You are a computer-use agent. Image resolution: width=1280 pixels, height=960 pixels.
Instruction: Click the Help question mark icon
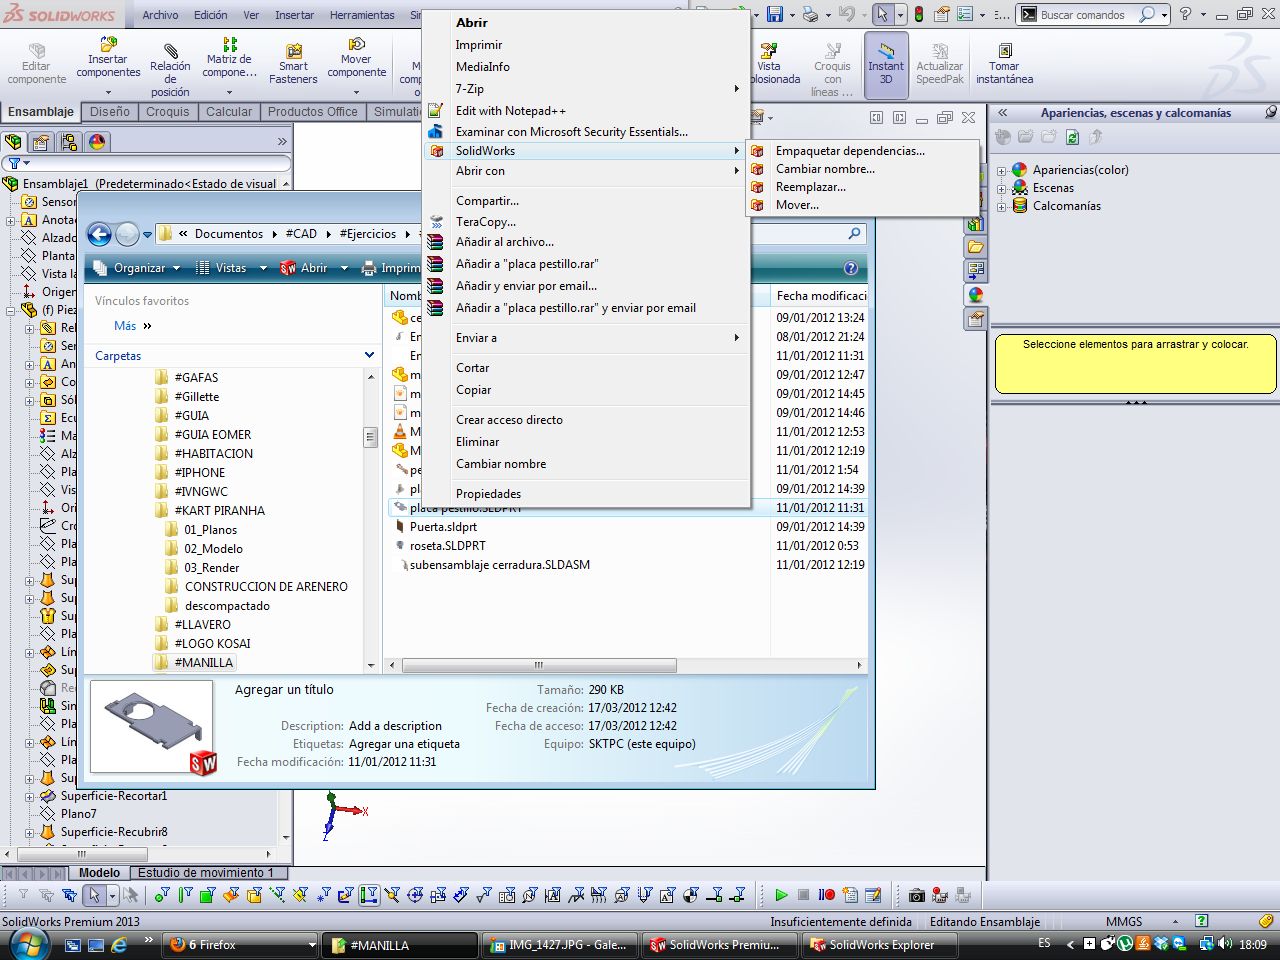click(x=1186, y=14)
